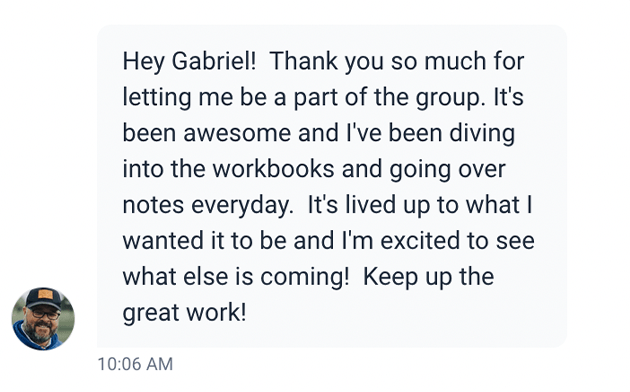Click the phrase 'great work!' on the last line
The height and width of the screenshot is (392, 630).
click(184, 314)
